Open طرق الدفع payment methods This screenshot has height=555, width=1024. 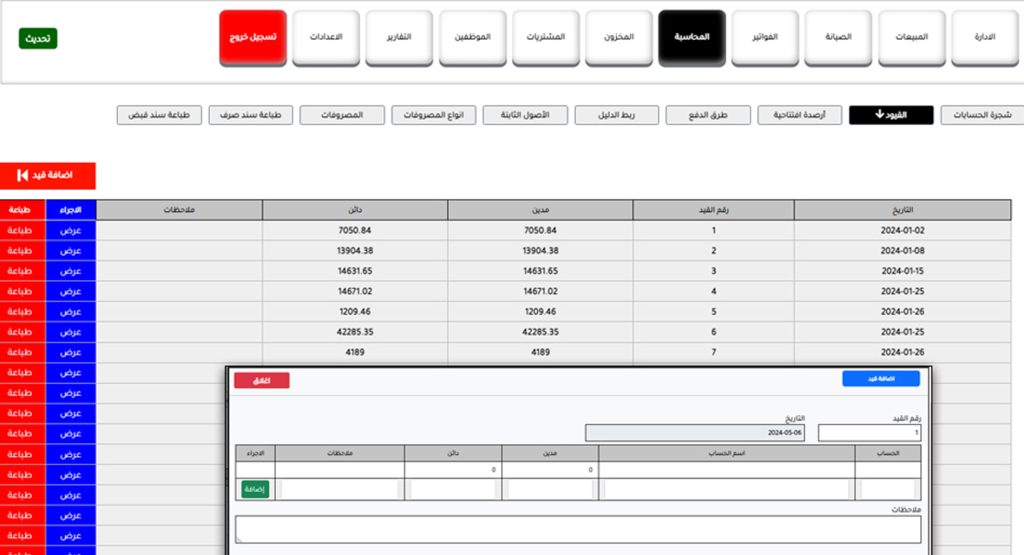(706, 115)
